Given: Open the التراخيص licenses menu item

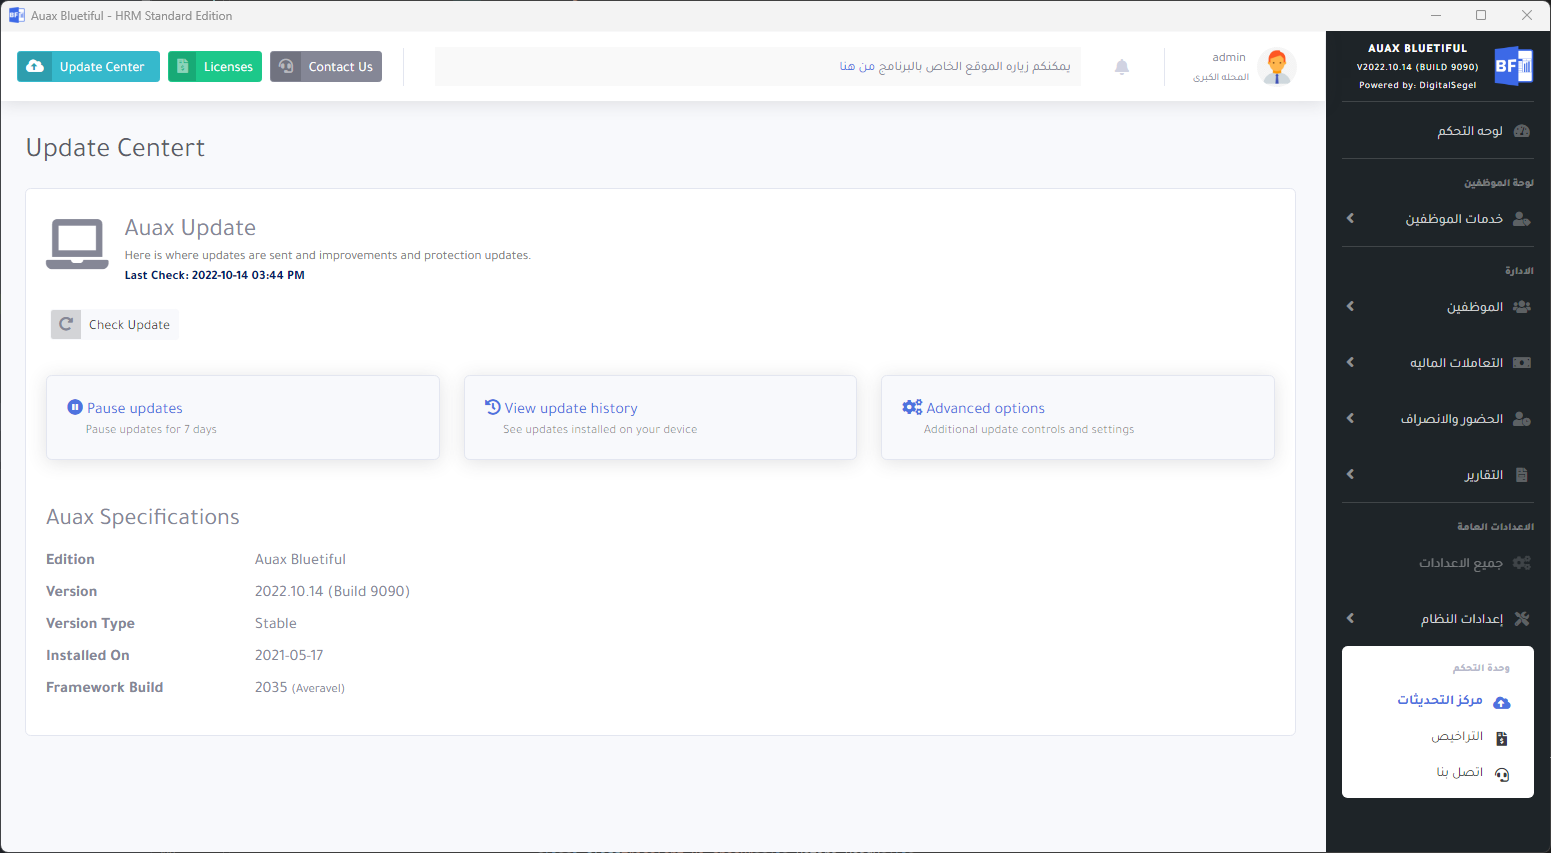Looking at the screenshot, I should pyautogui.click(x=1457, y=737).
